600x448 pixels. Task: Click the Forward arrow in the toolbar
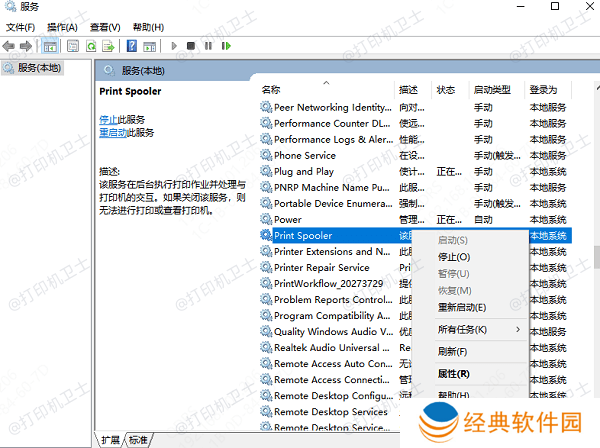(x=26, y=46)
